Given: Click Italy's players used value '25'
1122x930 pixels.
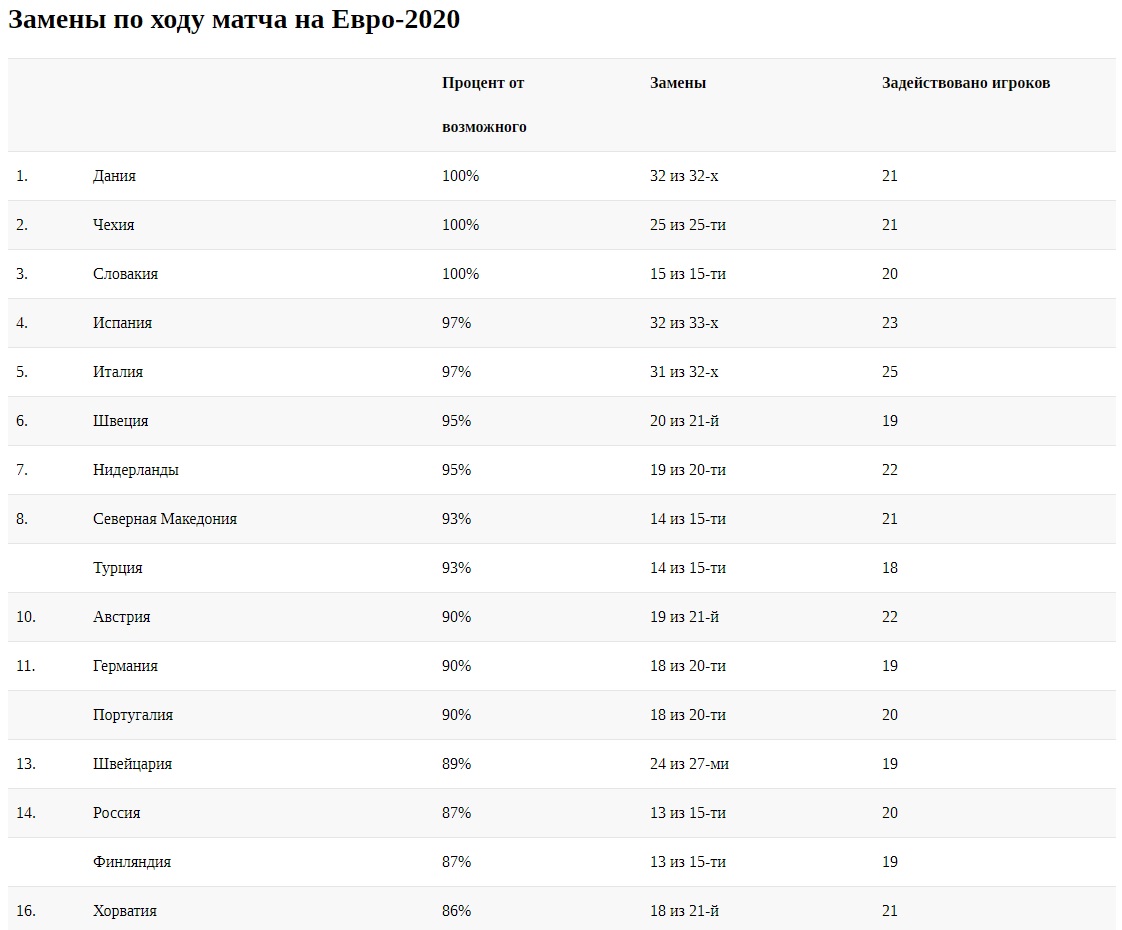Looking at the screenshot, I should click(x=890, y=372).
